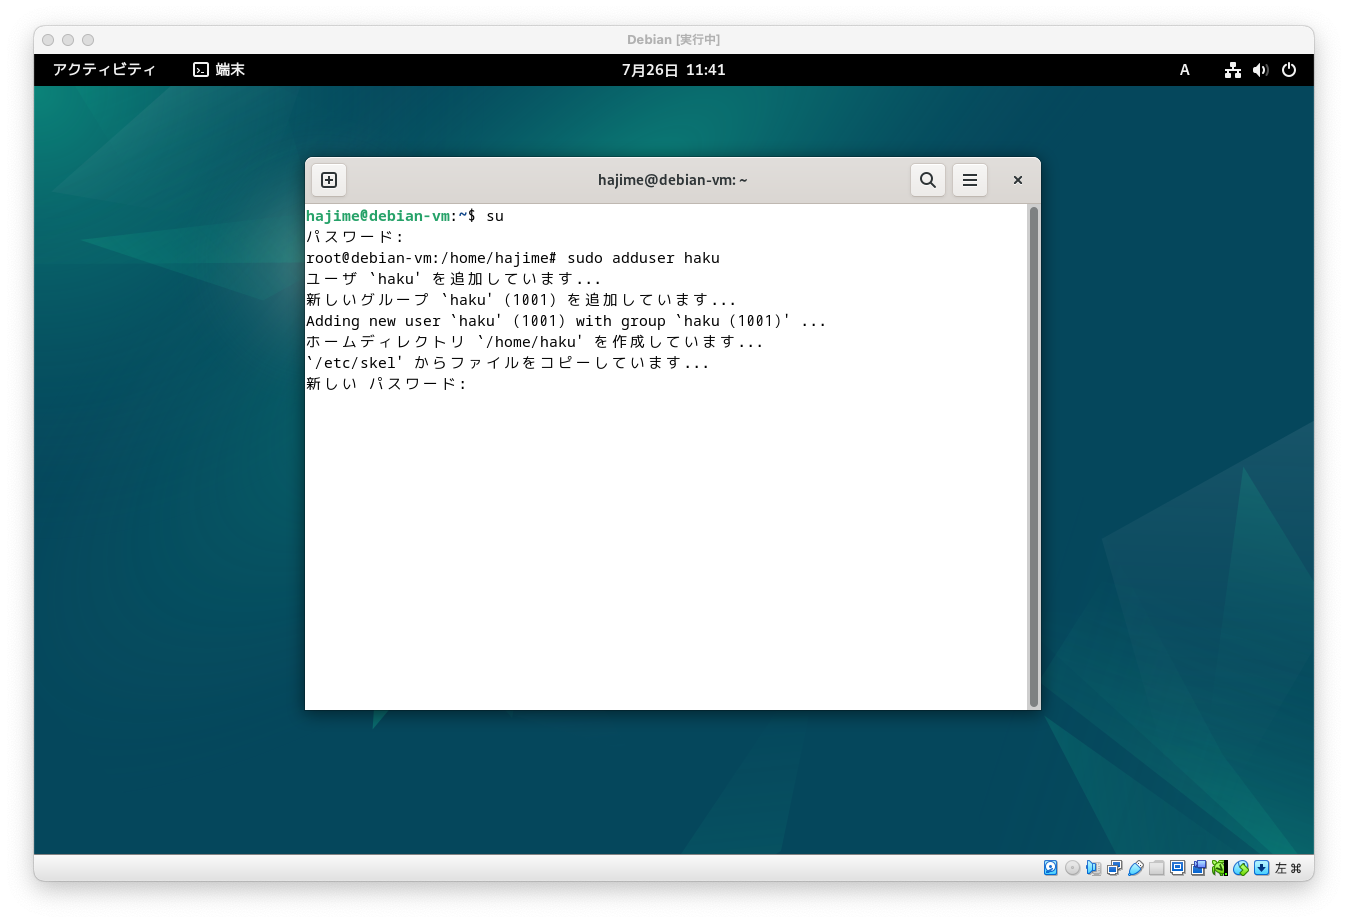Open the terminal hamburger menu
1348x923 pixels.
point(970,180)
